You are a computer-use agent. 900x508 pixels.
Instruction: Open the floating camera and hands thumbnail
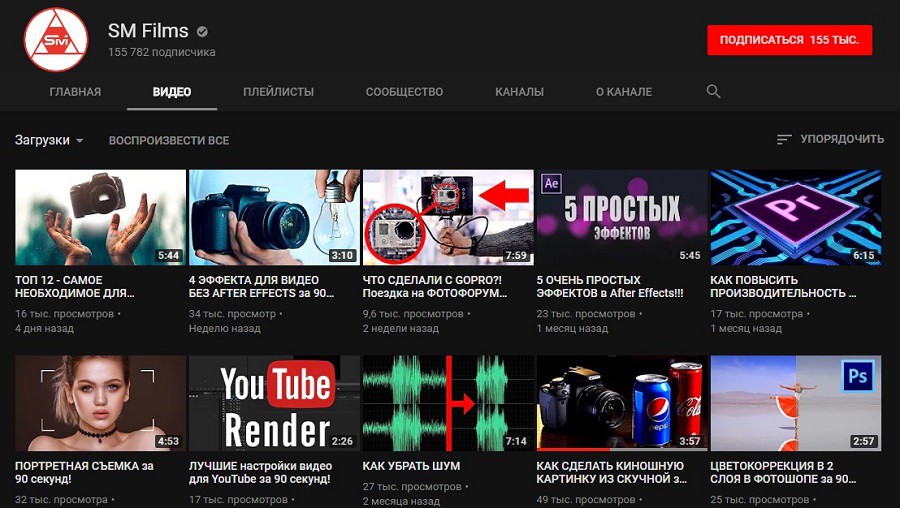pos(100,217)
